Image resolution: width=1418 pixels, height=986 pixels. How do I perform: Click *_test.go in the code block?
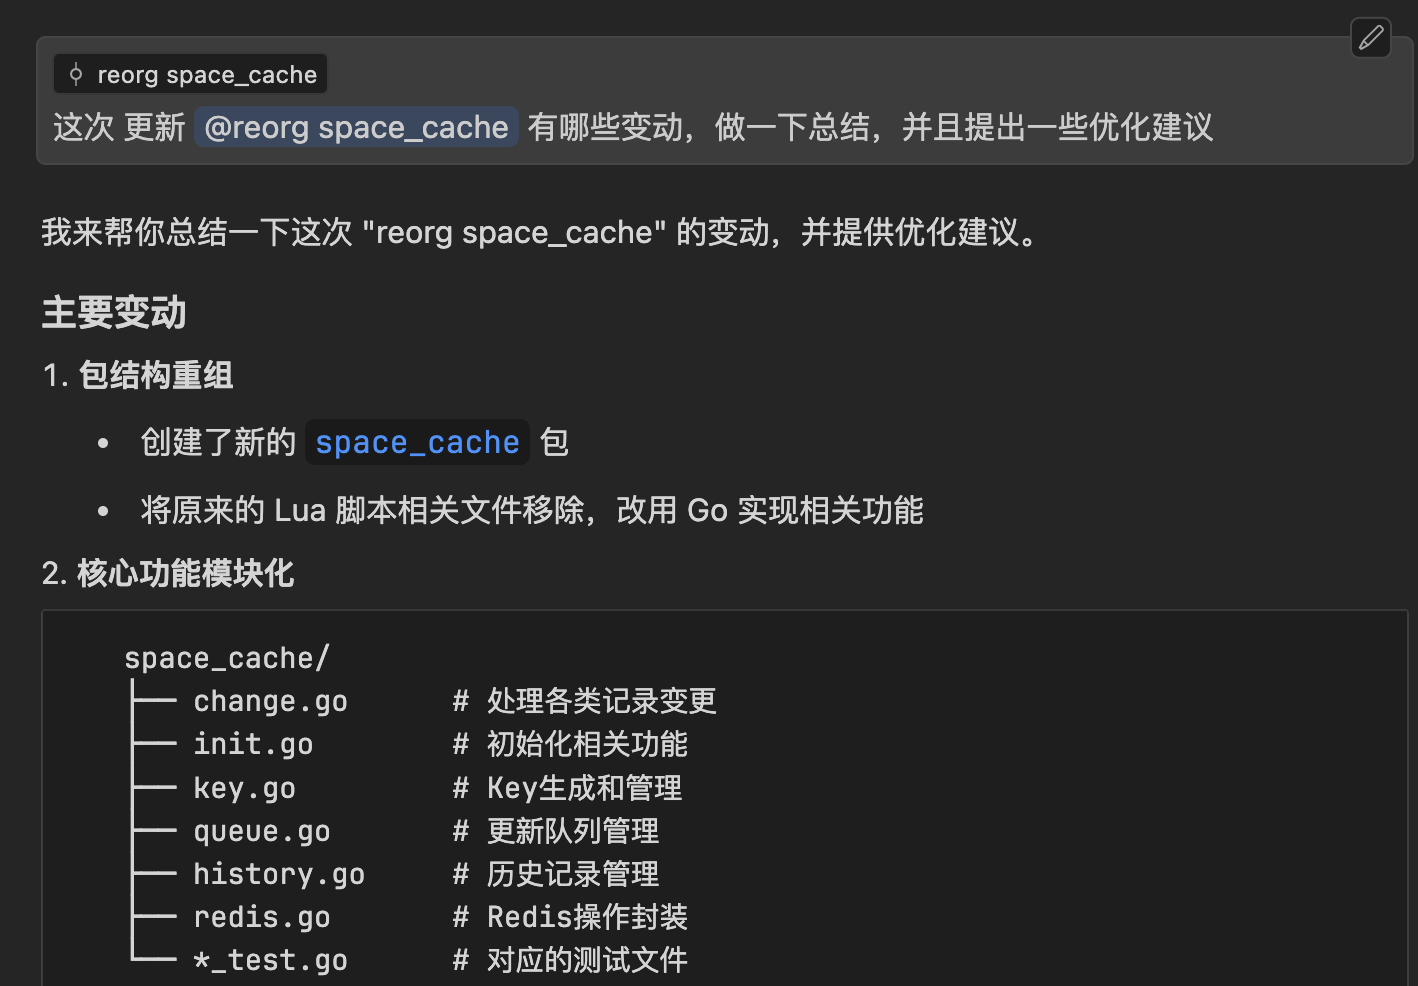[x=270, y=960]
